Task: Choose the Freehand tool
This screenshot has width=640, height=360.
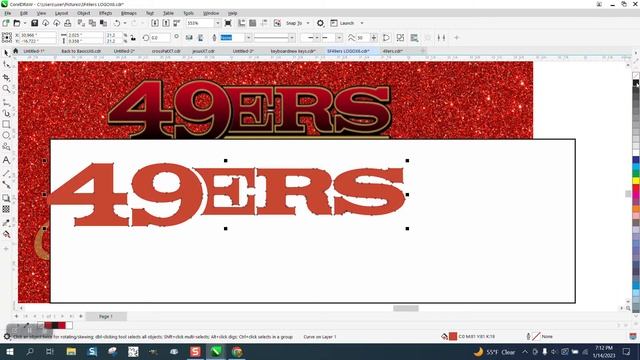Action: (x=6, y=102)
